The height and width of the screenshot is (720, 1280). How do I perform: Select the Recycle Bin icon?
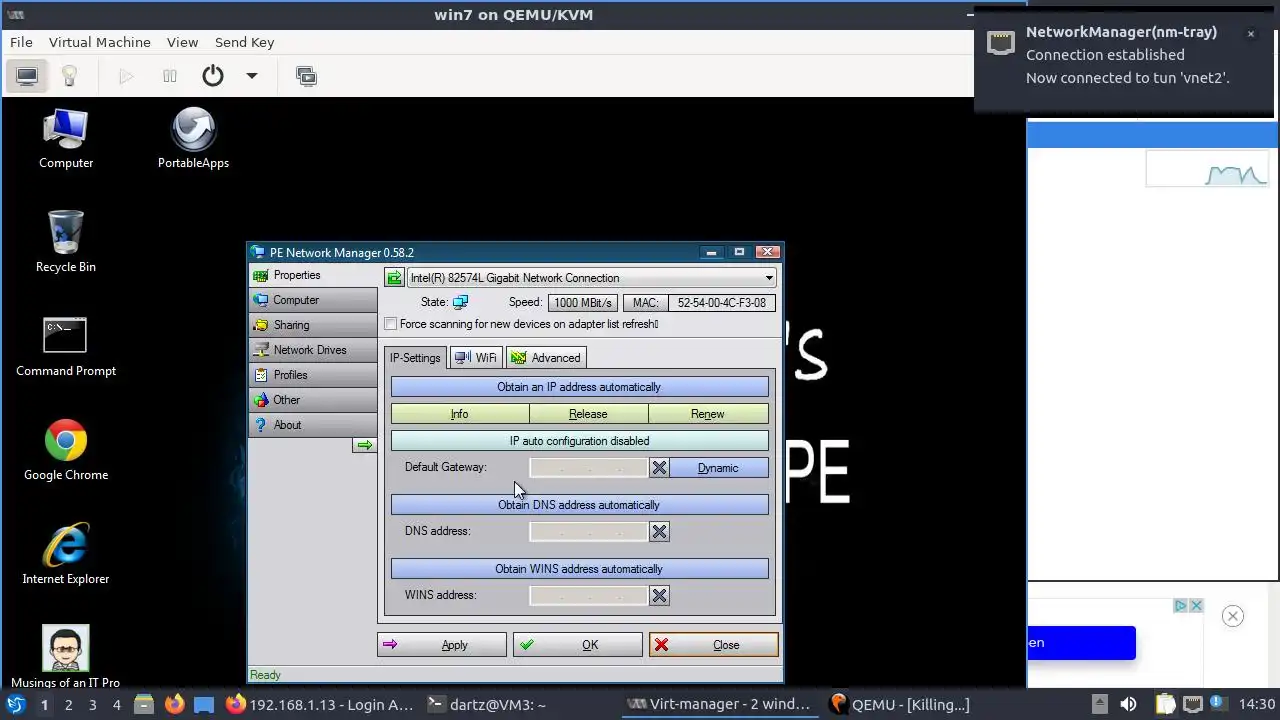click(66, 242)
